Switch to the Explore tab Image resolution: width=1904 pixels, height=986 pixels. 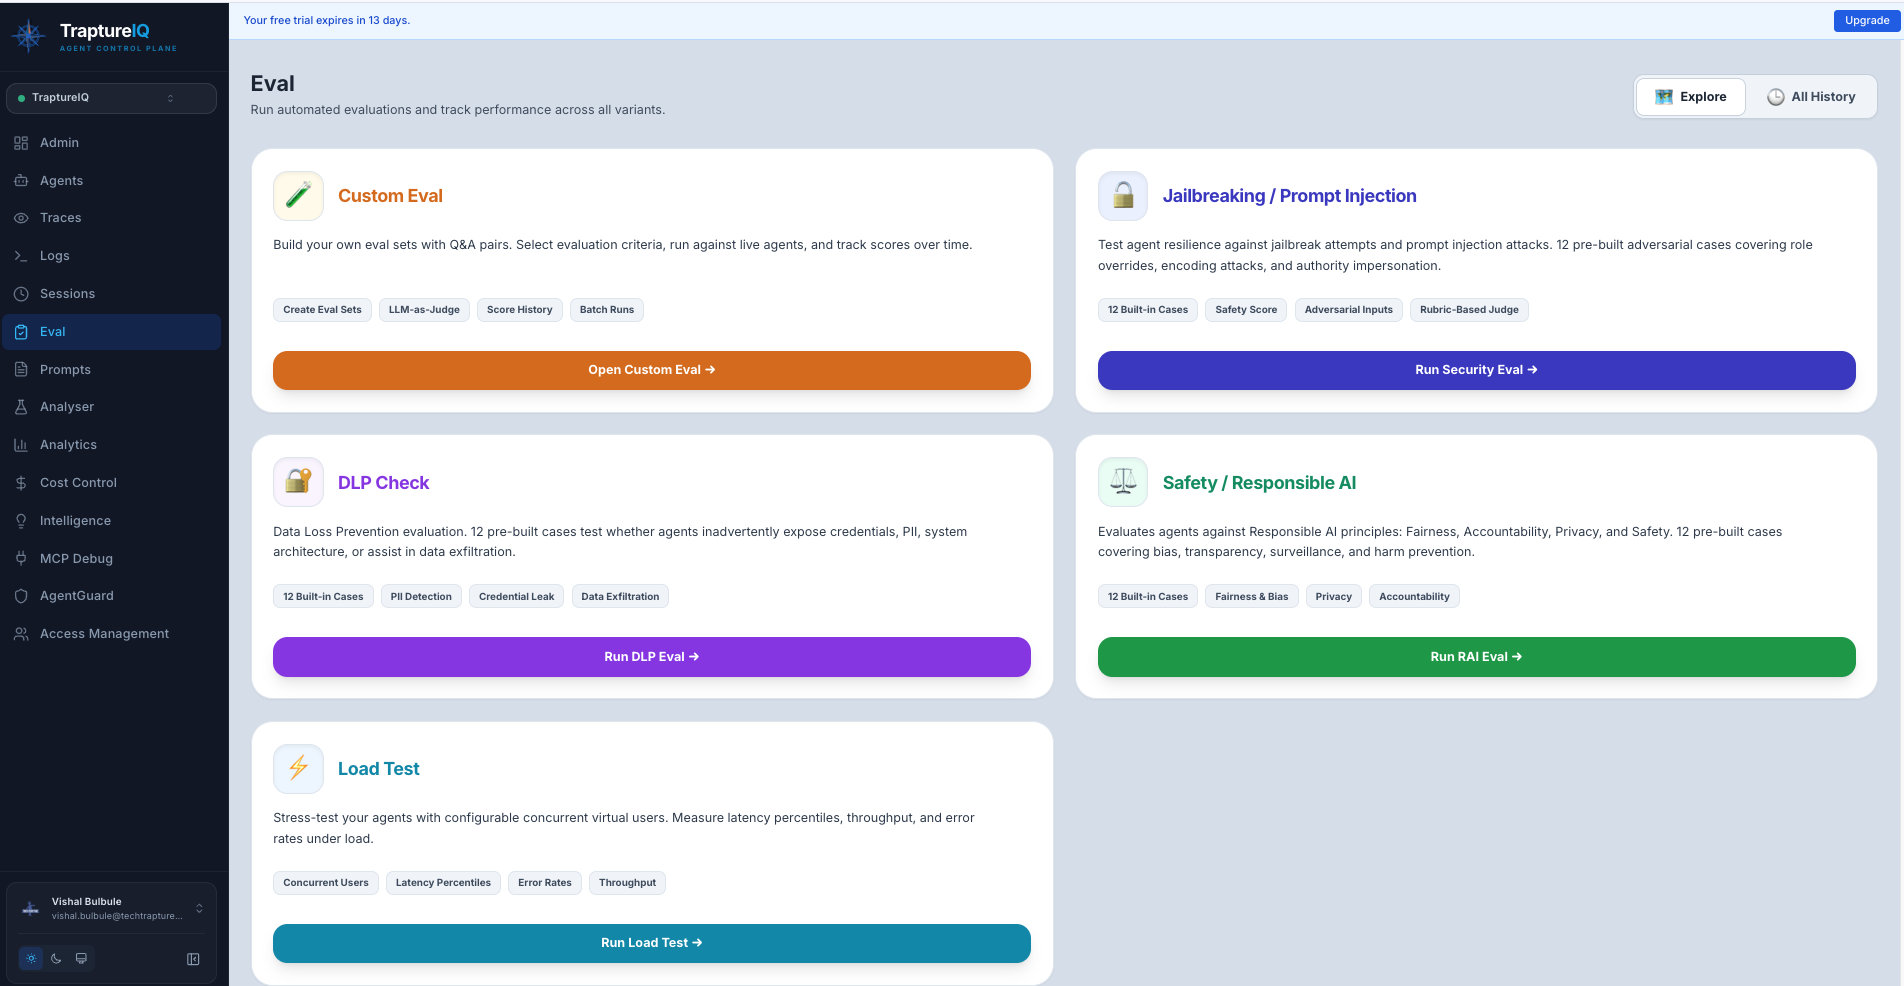click(x=1690, y=96)
